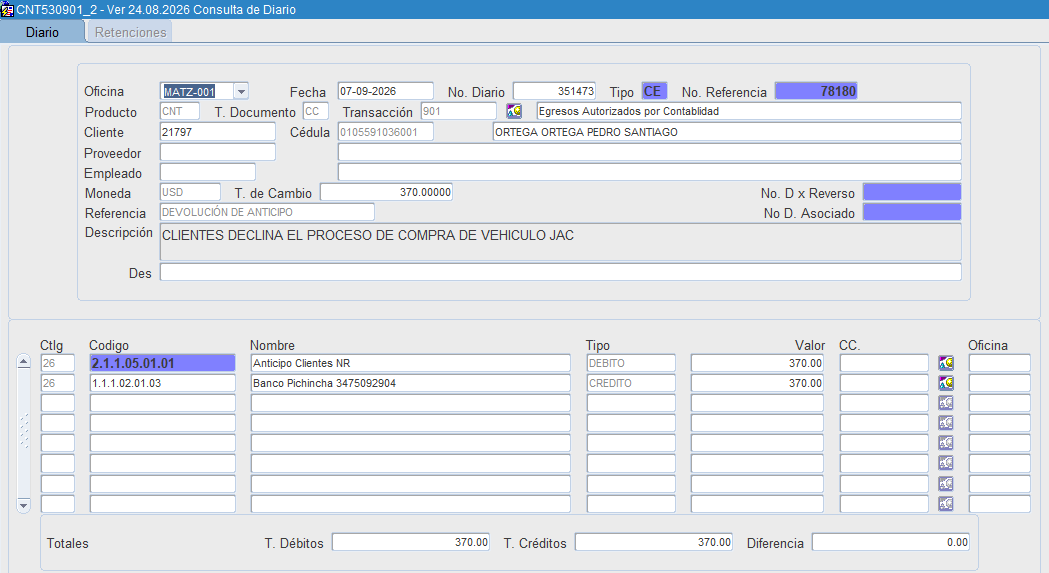Click the Nombre column header

[272, 345]
